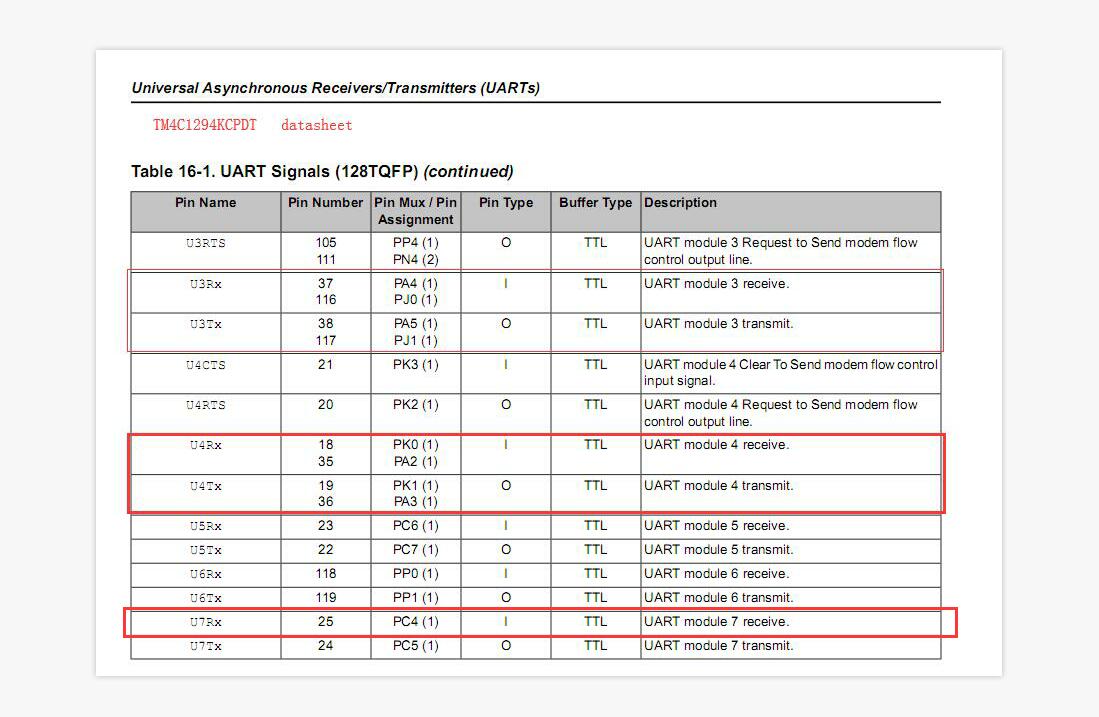The width and height of the screenshot is (1099, 717).
Task: Click 'UART module 3 receive.' description
Action: point(717,283)
